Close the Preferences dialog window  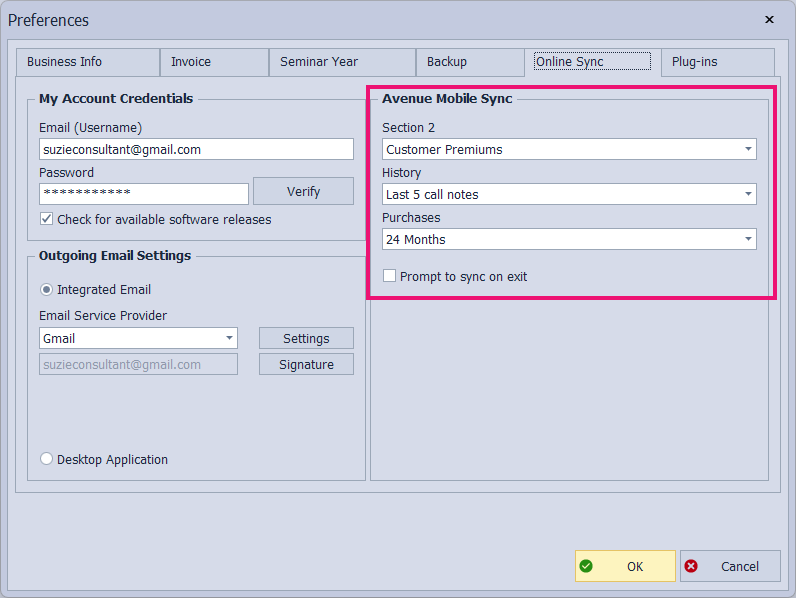(769, 19)
